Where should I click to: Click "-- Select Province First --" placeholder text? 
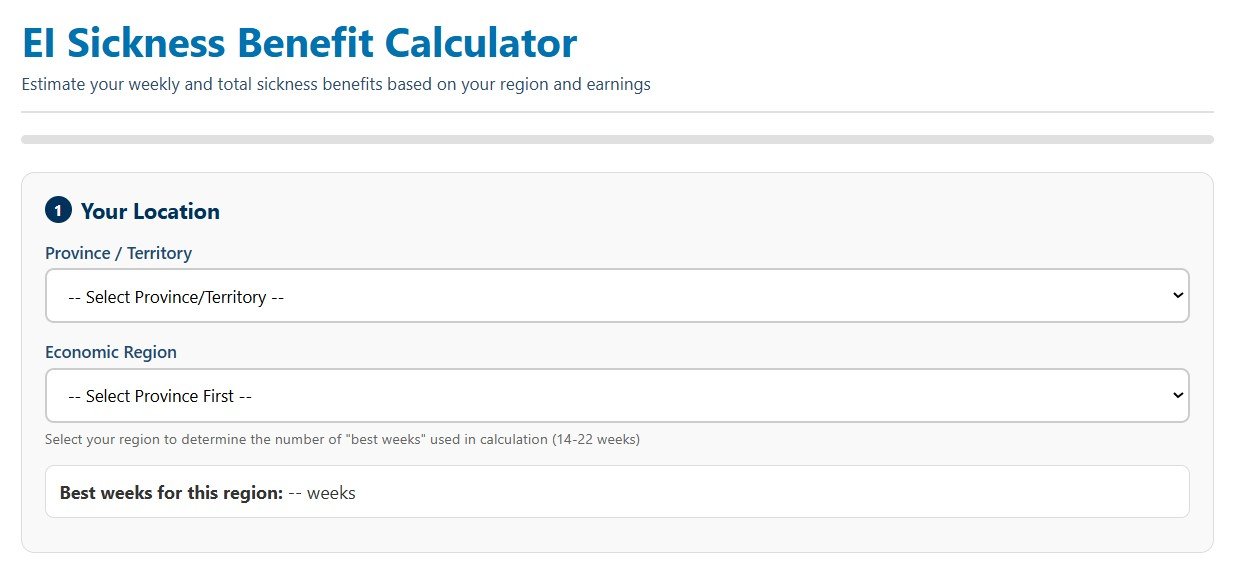click(159, 396)
